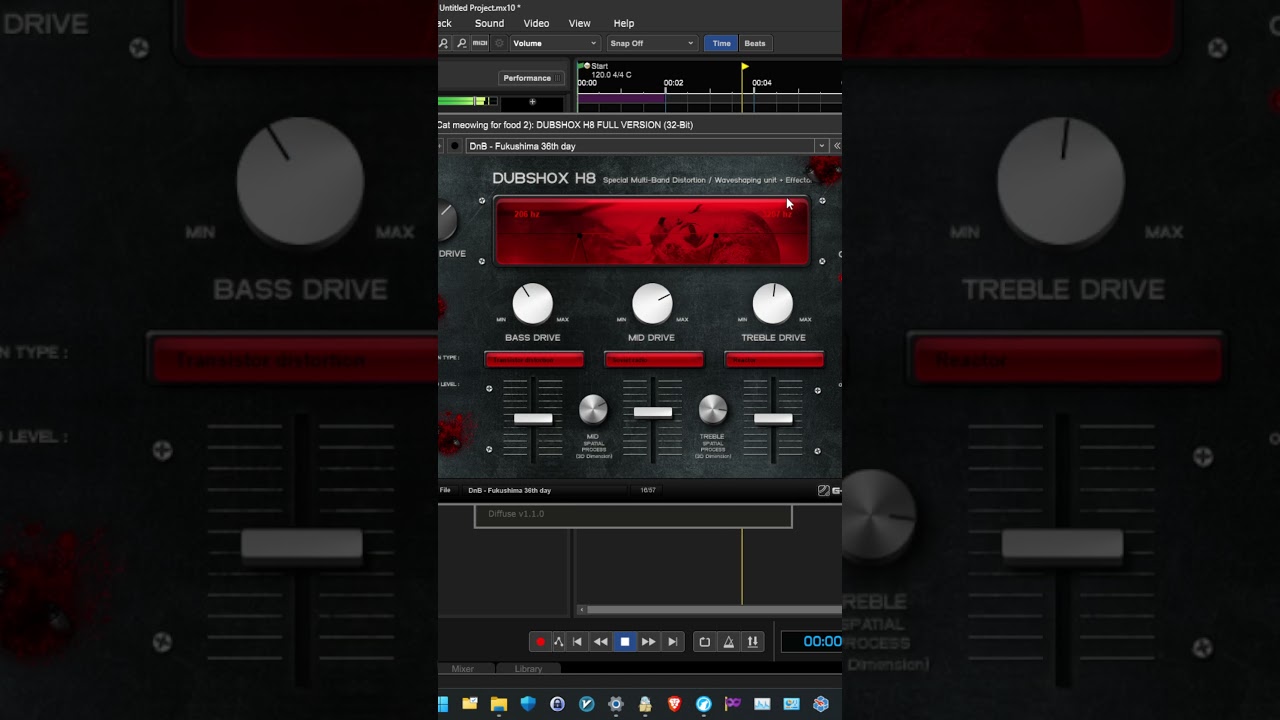Image resolution: width=1280 pixels, height=720 pixels.
Task: Toggle the metronome icon
Action: [729, 642]
